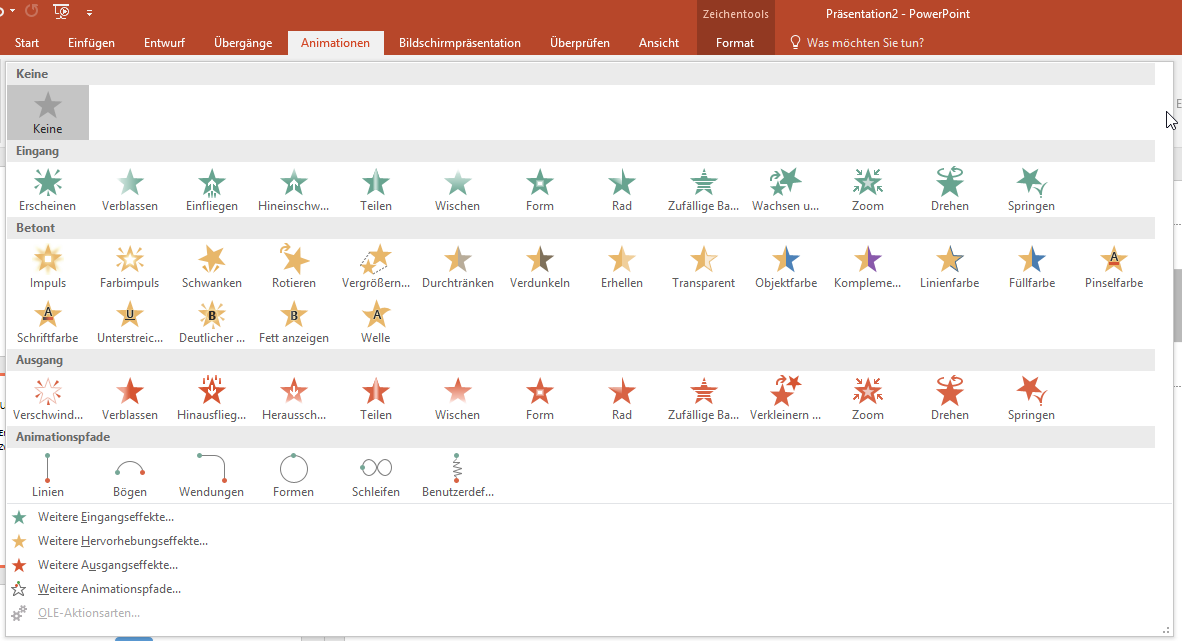Apply the Springen exit animation
Image resolution: width=1182 pixels, height=641 pixels.
pyautogui.click(x=1032, y=397)
